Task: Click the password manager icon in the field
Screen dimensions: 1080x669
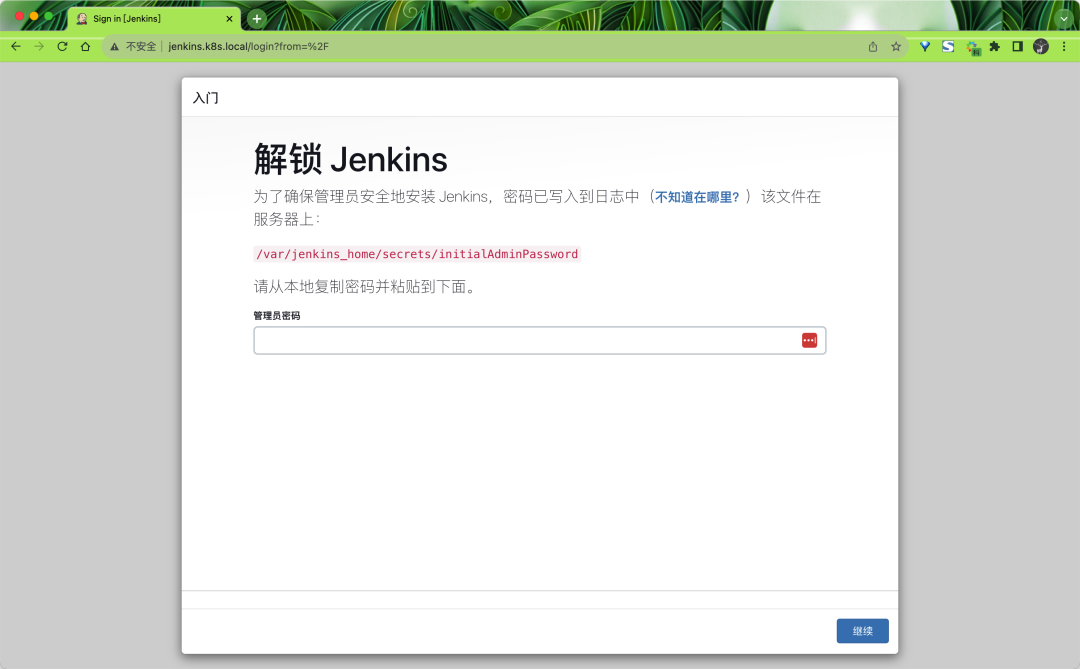Action: point(809,340)
